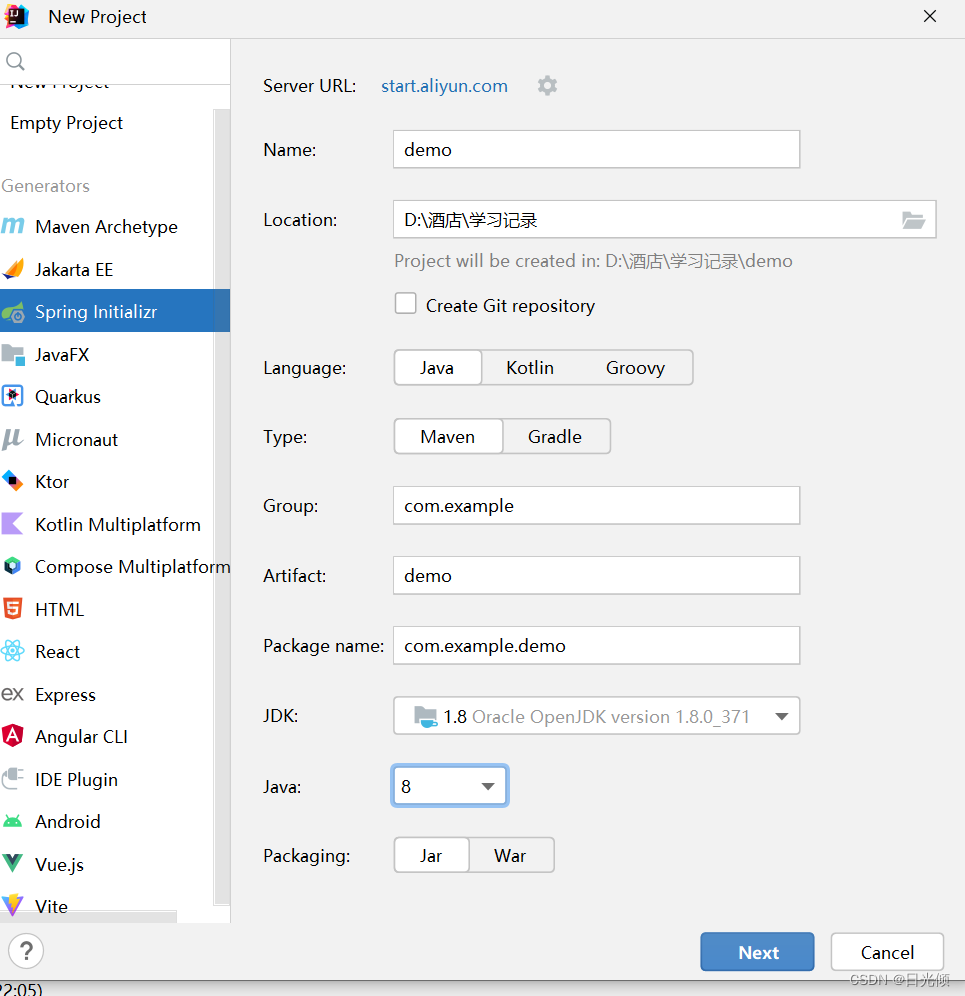This screenshot has height=996, width=965.
Task: Click the Angular CLI red shield icon
Action: [13, 736]
